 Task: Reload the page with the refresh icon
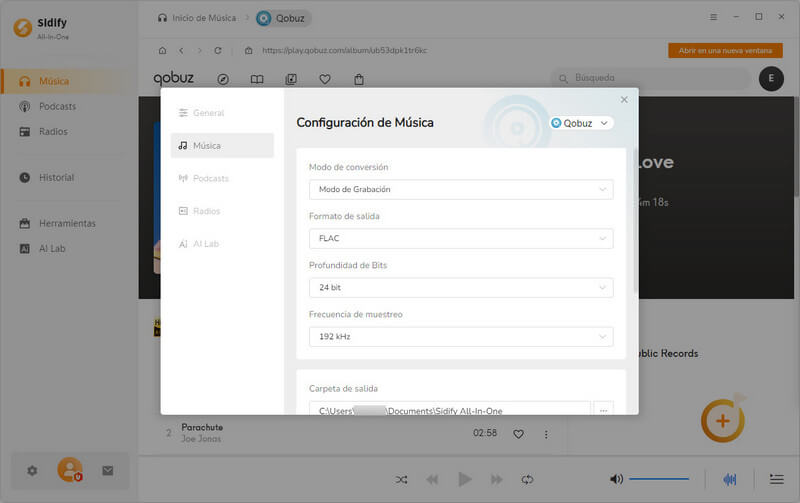[x=218, y=51]
